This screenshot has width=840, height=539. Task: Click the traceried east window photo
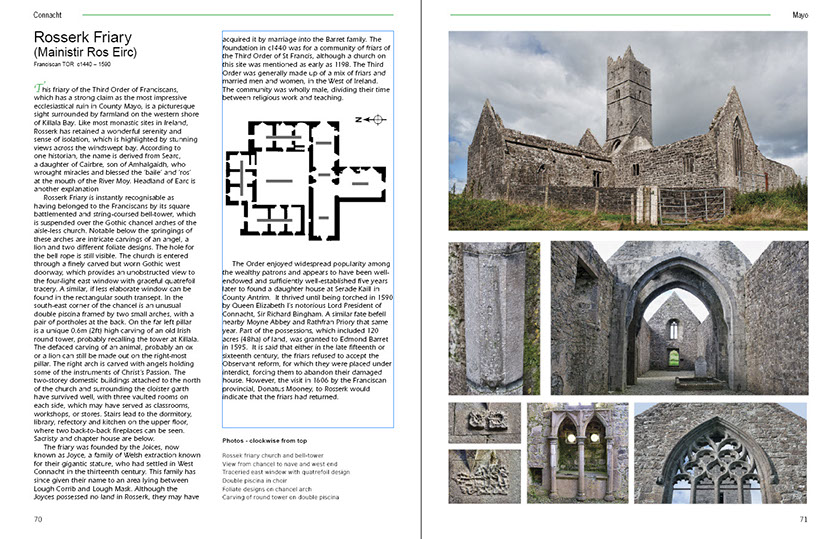point(720,453)
